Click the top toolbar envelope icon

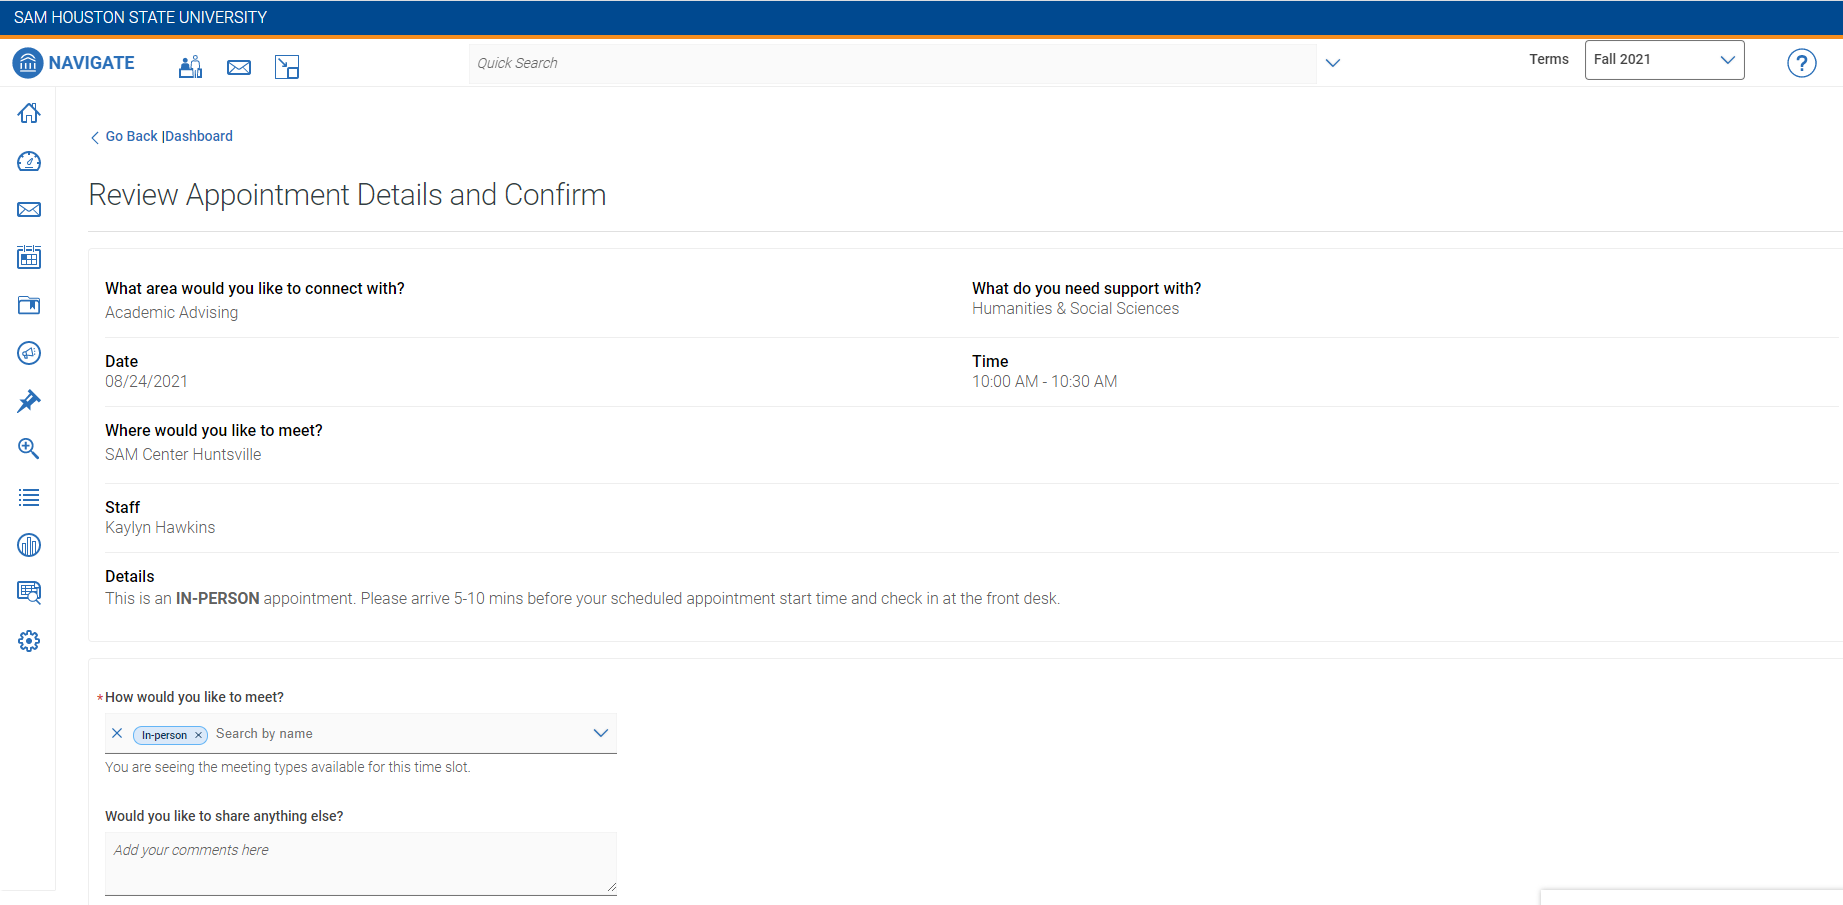pyautogui.click(x=239, y=67)
